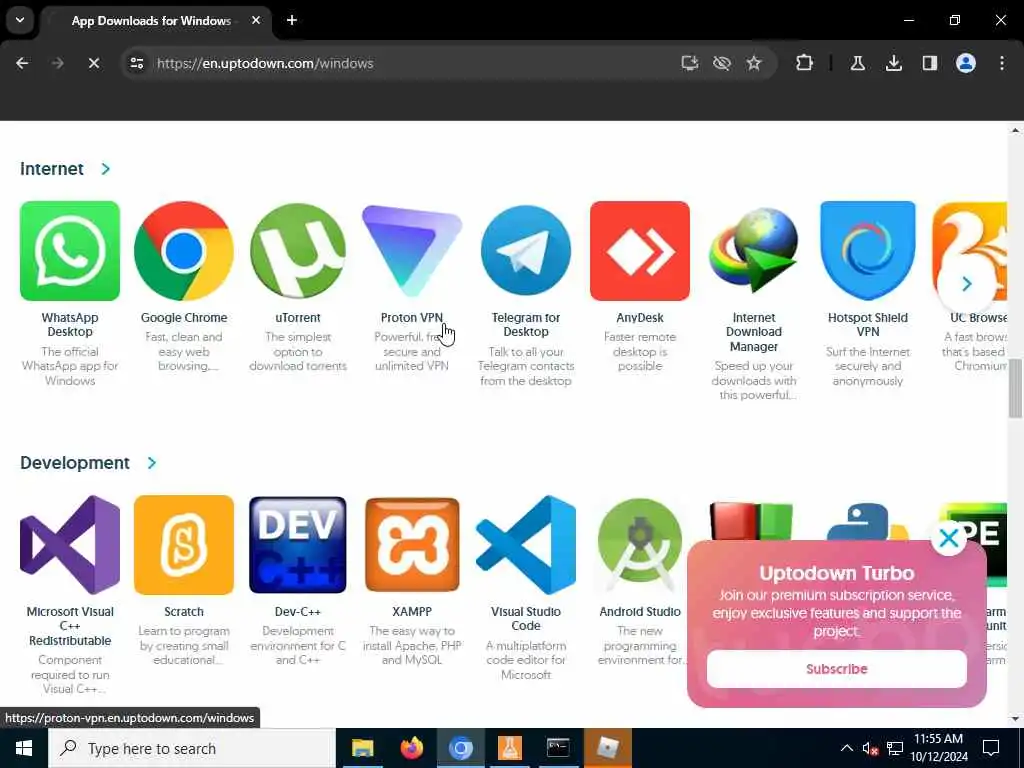Click the crossed-eye tracking protection icon

point(722,63)
